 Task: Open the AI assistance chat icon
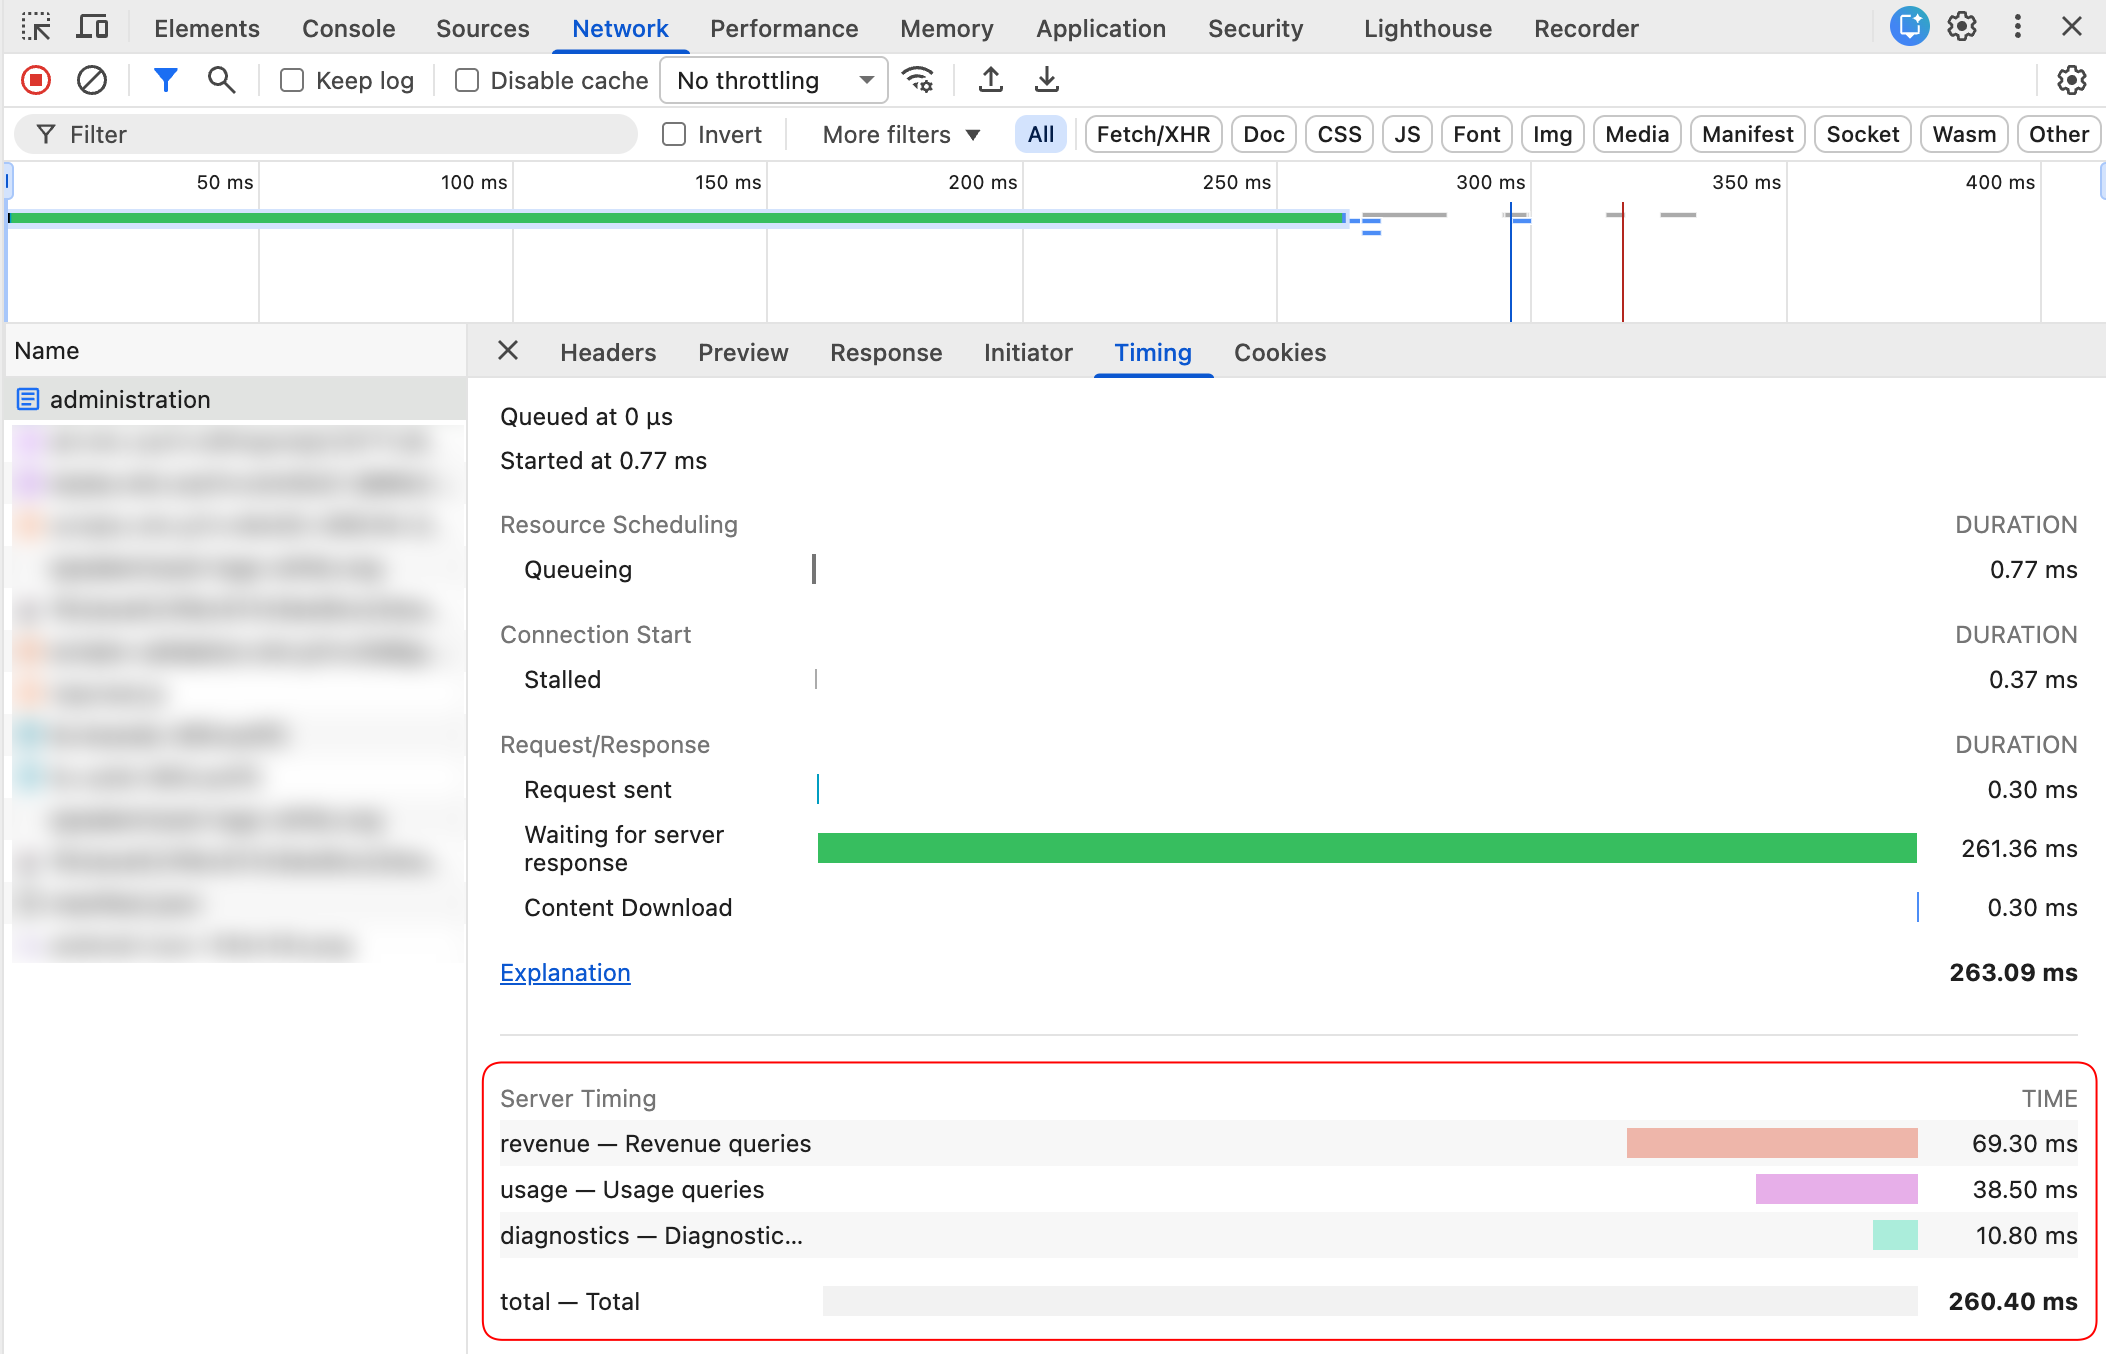click(x=1909, y=27)
